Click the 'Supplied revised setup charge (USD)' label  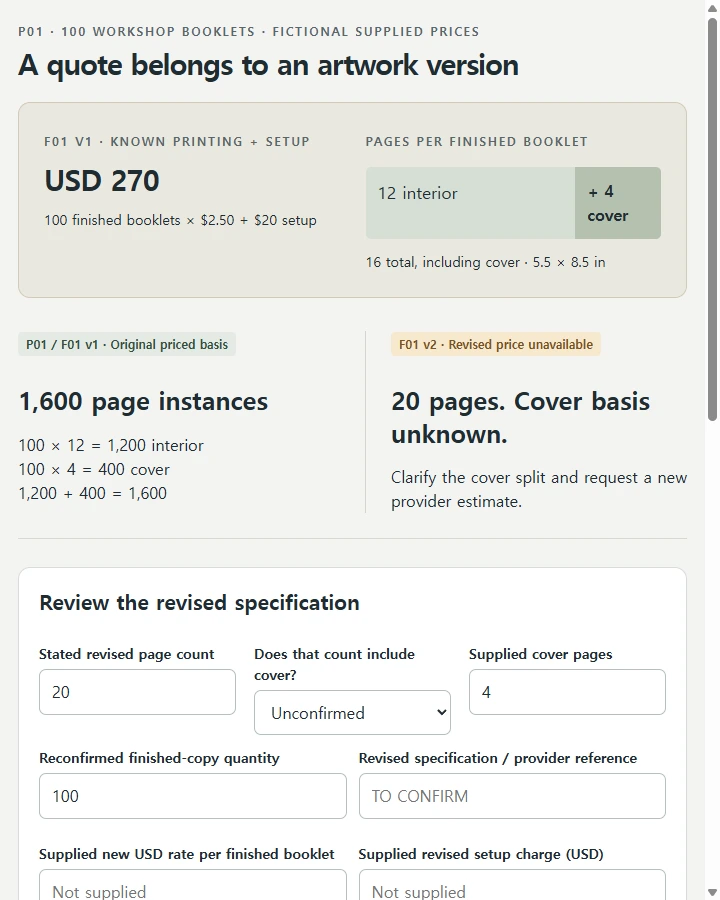tap(481, 854)
